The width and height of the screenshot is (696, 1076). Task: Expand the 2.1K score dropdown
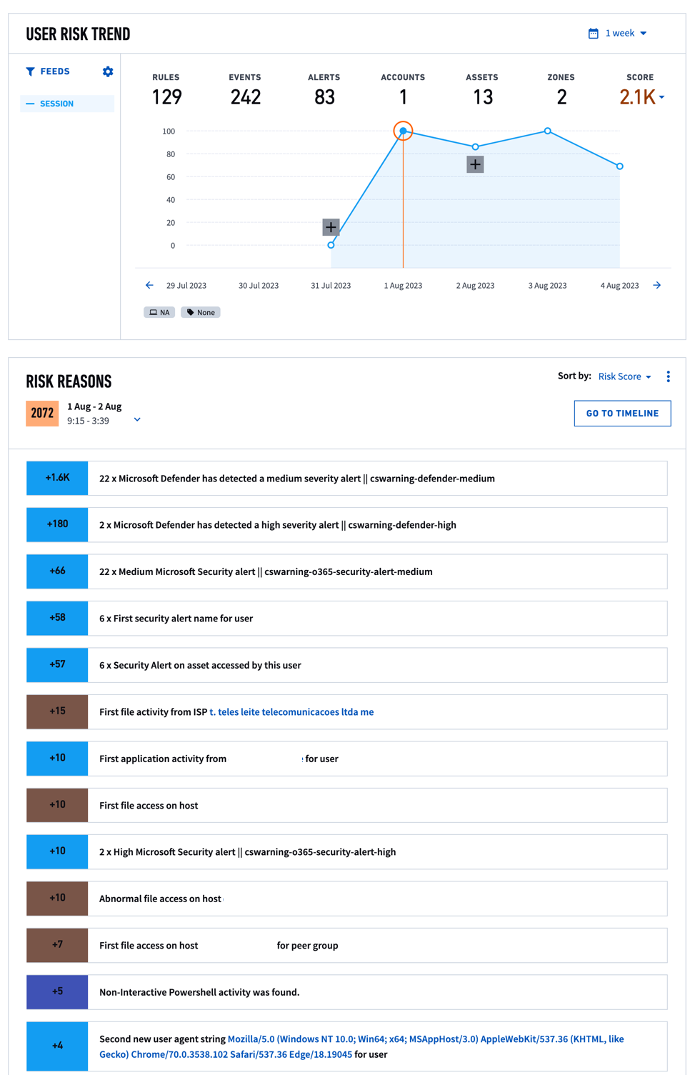(643, 97)
